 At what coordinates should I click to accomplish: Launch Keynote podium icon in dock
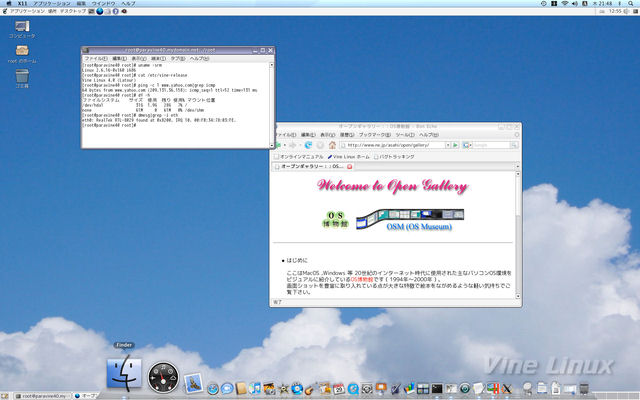(x=381, y=389)
